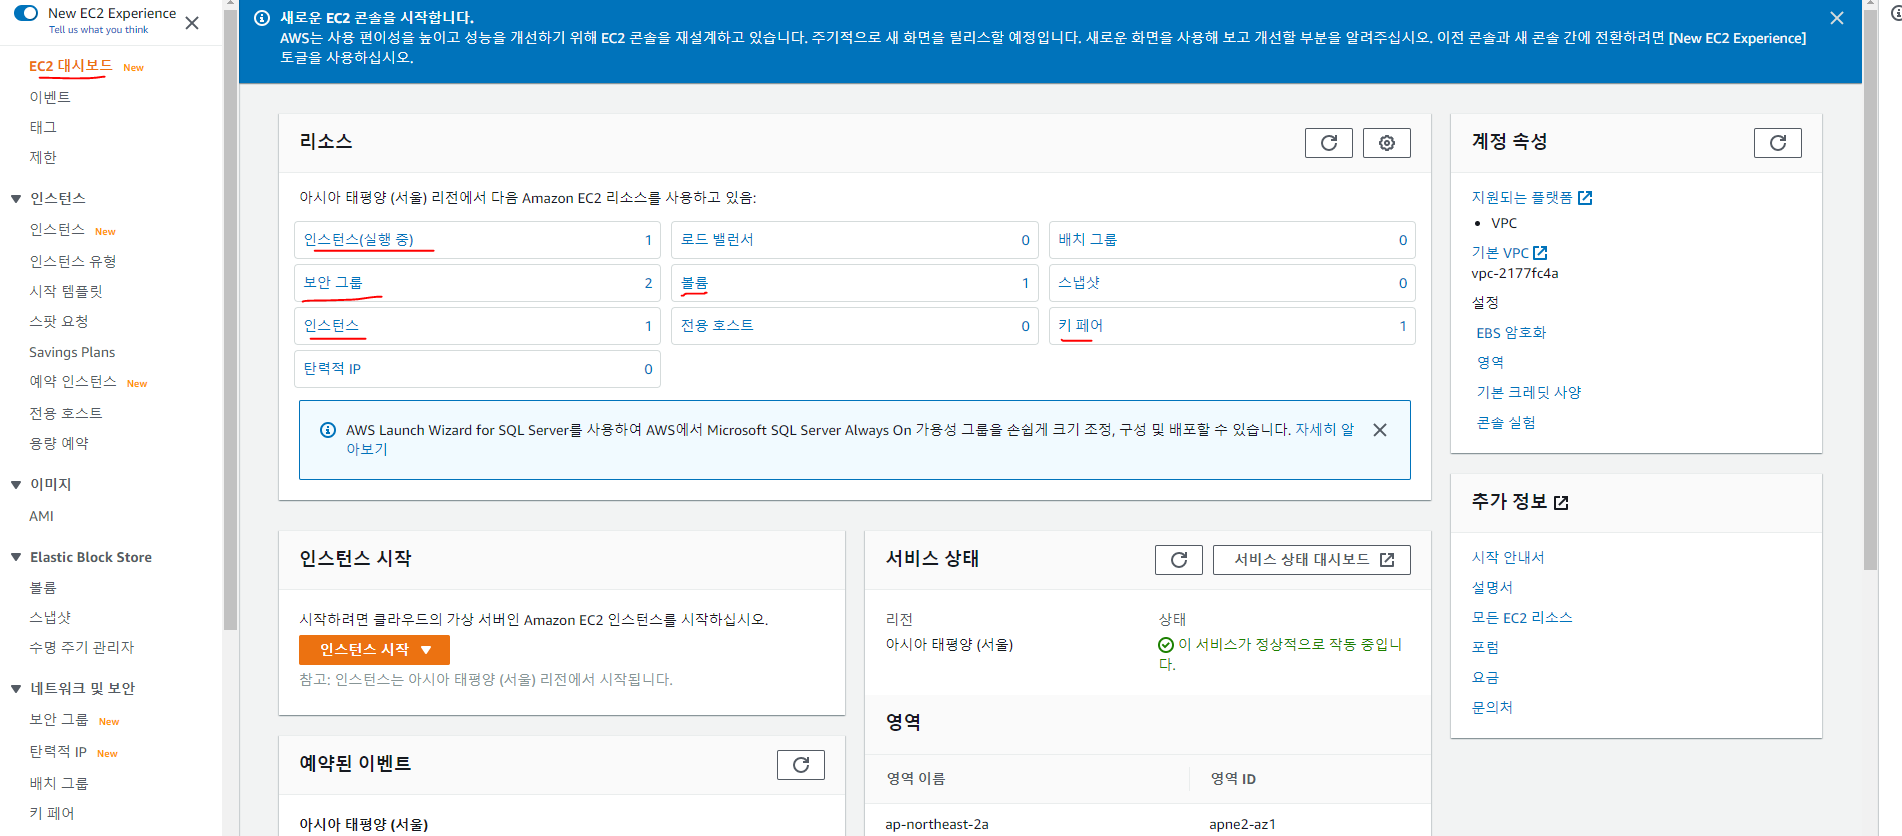Viewport: 1902px width, 836px height.
Task: Open 시작 템플릿 in the sidebar
Action: point(66,291)
